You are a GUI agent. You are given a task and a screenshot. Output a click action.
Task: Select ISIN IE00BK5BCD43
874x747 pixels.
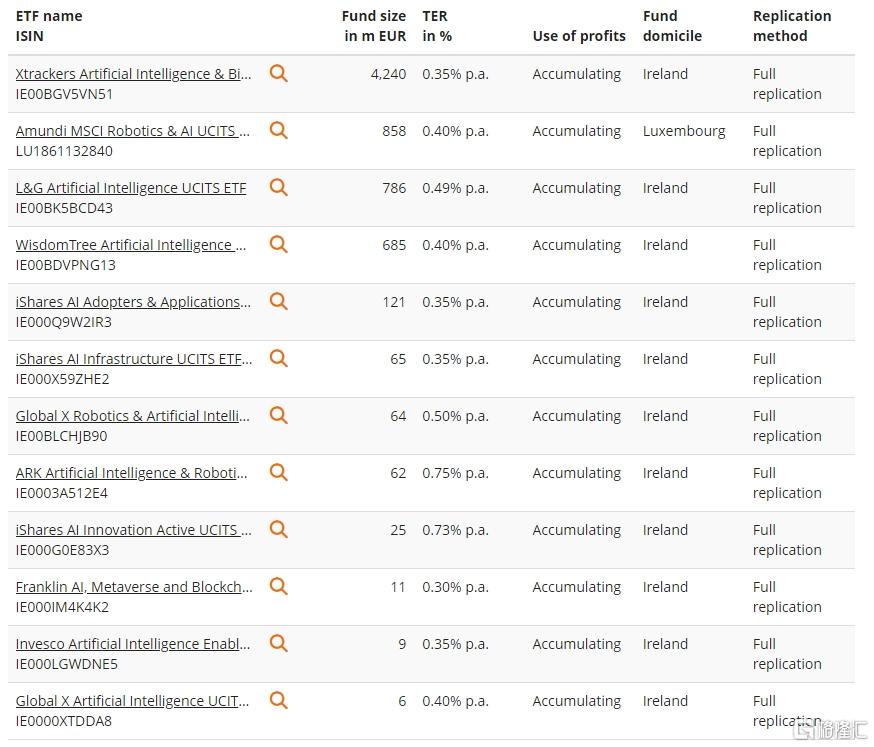[x=64, y=208]
